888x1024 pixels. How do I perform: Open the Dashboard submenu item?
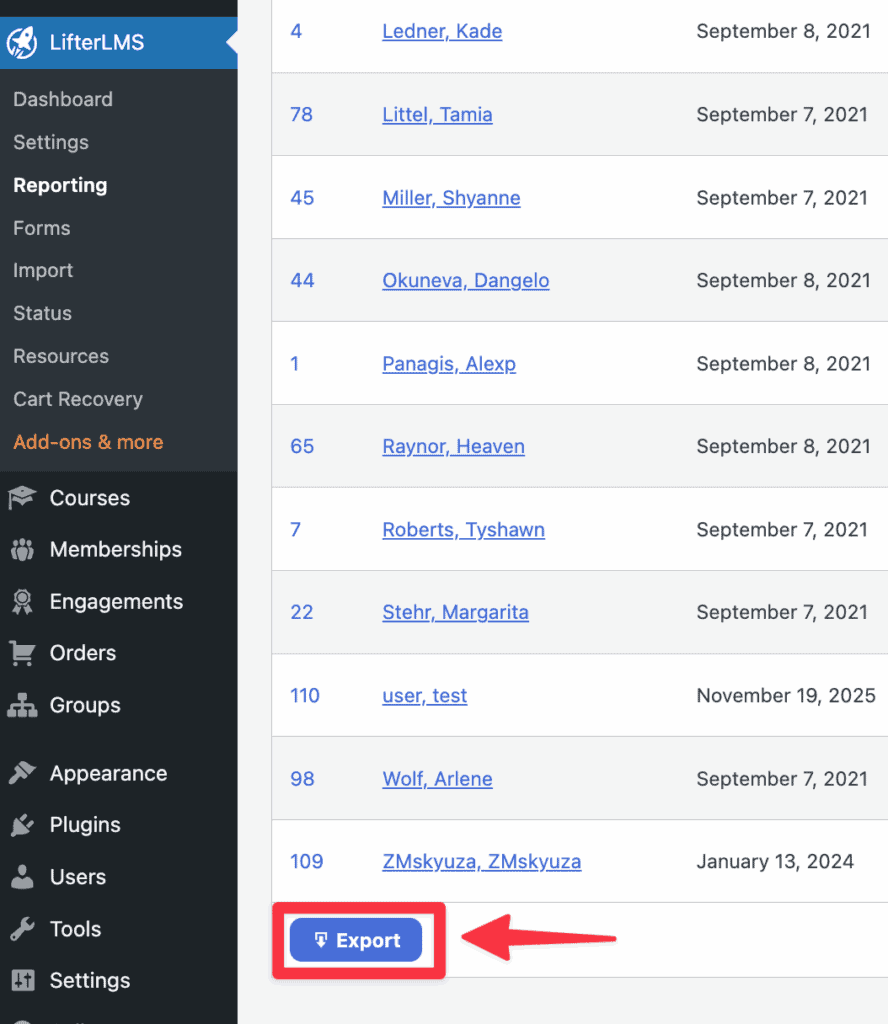63,99
